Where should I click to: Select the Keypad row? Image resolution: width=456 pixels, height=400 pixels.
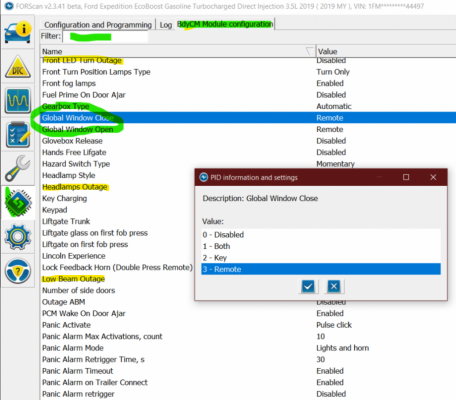(117, 210)
